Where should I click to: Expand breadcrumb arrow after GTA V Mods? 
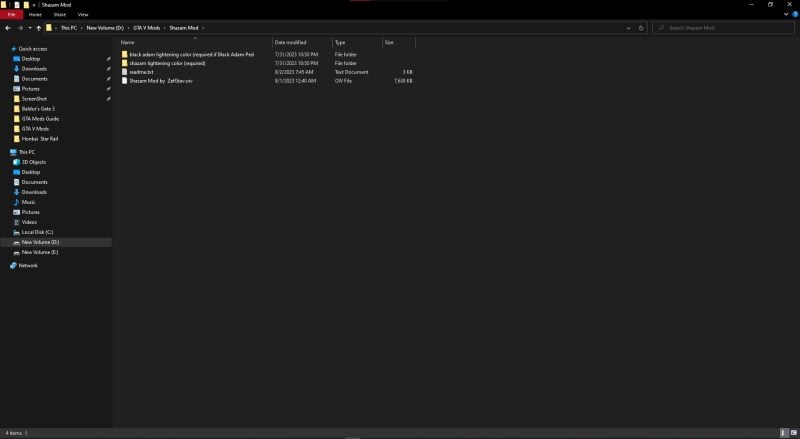pos(165,28)
